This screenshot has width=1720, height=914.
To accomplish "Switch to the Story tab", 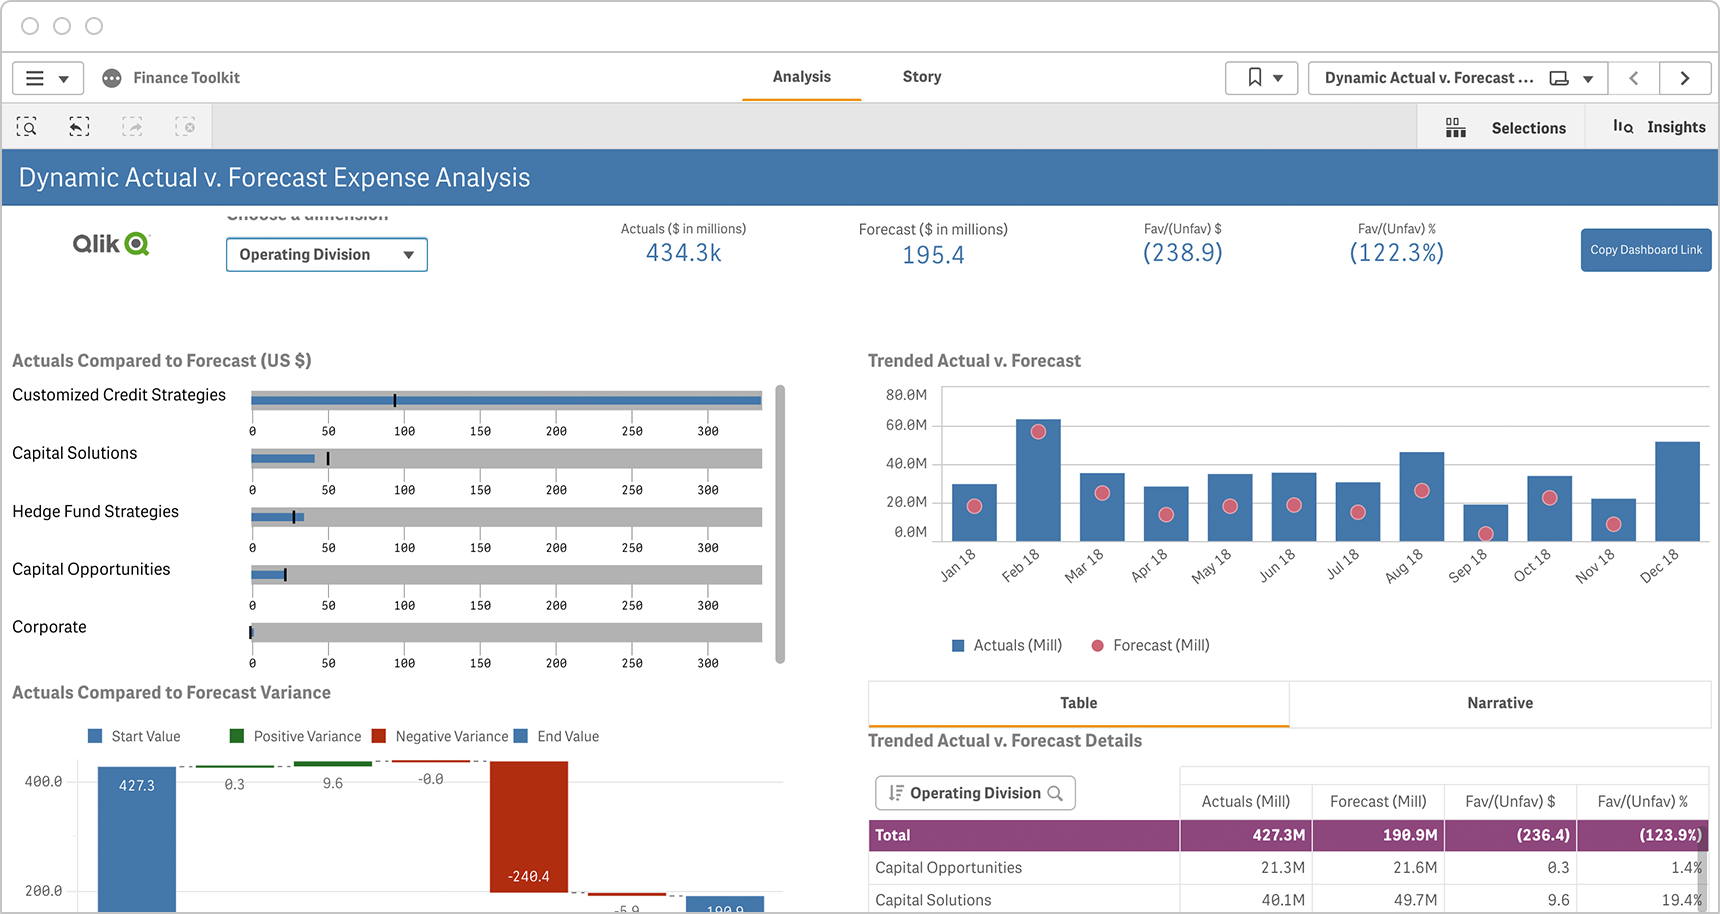I will point(921,77).
